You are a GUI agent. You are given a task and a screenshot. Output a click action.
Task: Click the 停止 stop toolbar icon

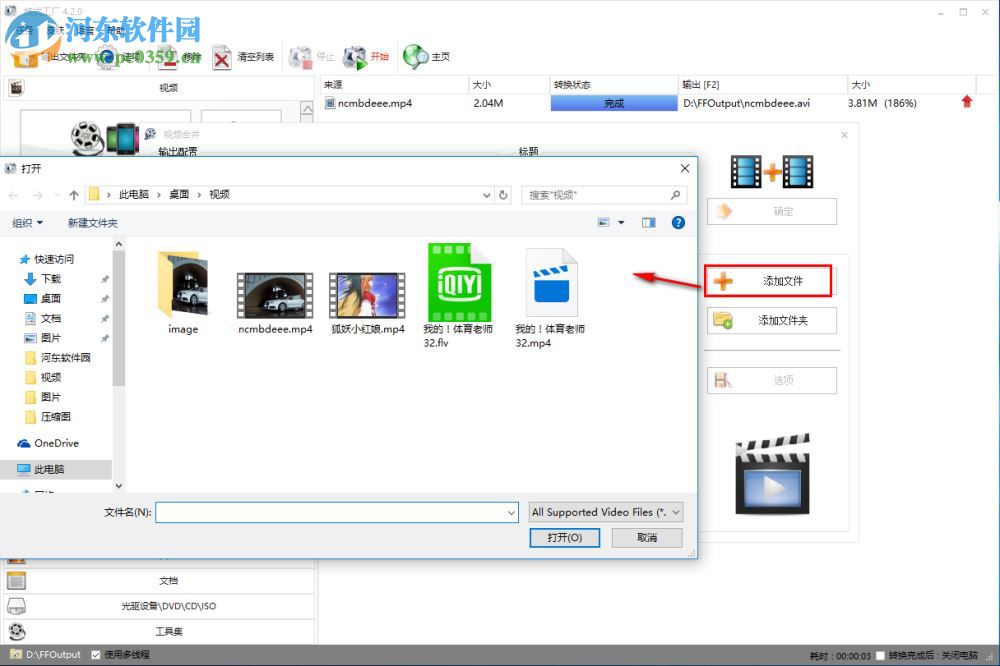pos(300,57)
